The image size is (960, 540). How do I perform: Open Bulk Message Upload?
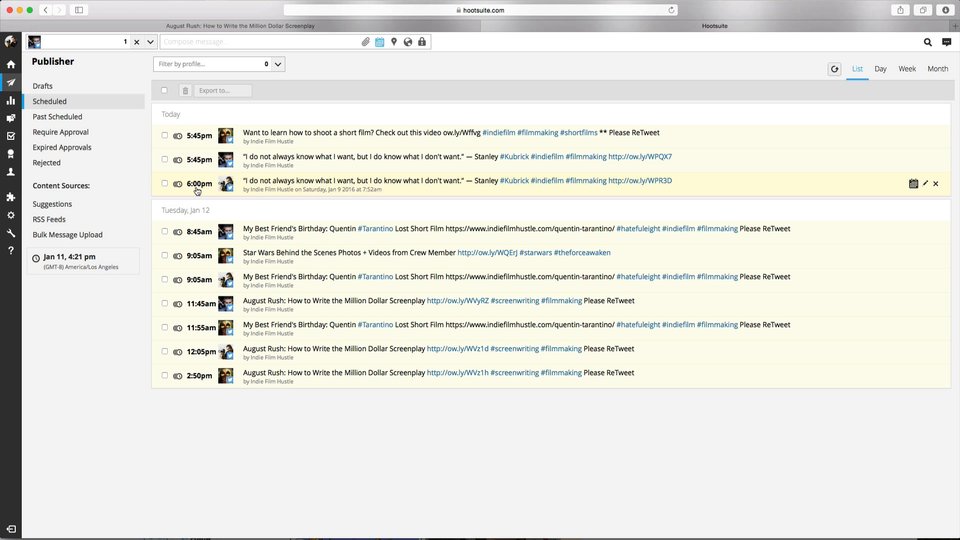[67, 235]
